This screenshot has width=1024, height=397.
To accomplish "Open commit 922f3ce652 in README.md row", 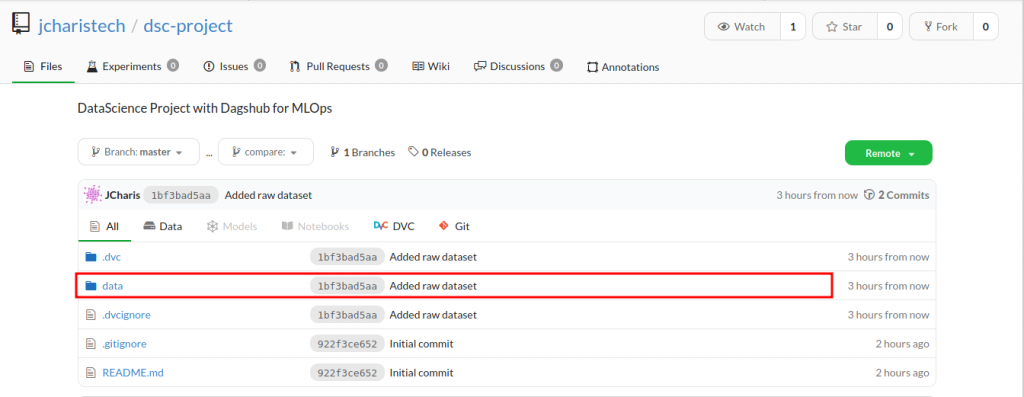I will tap(347, 373).
